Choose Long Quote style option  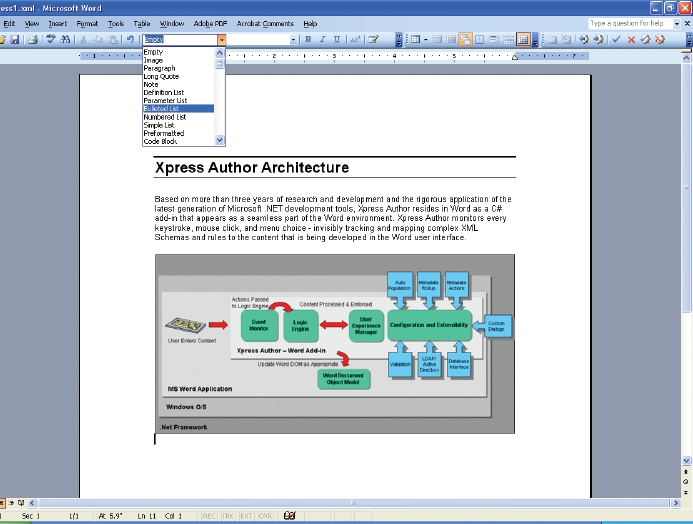coord(179,76)
